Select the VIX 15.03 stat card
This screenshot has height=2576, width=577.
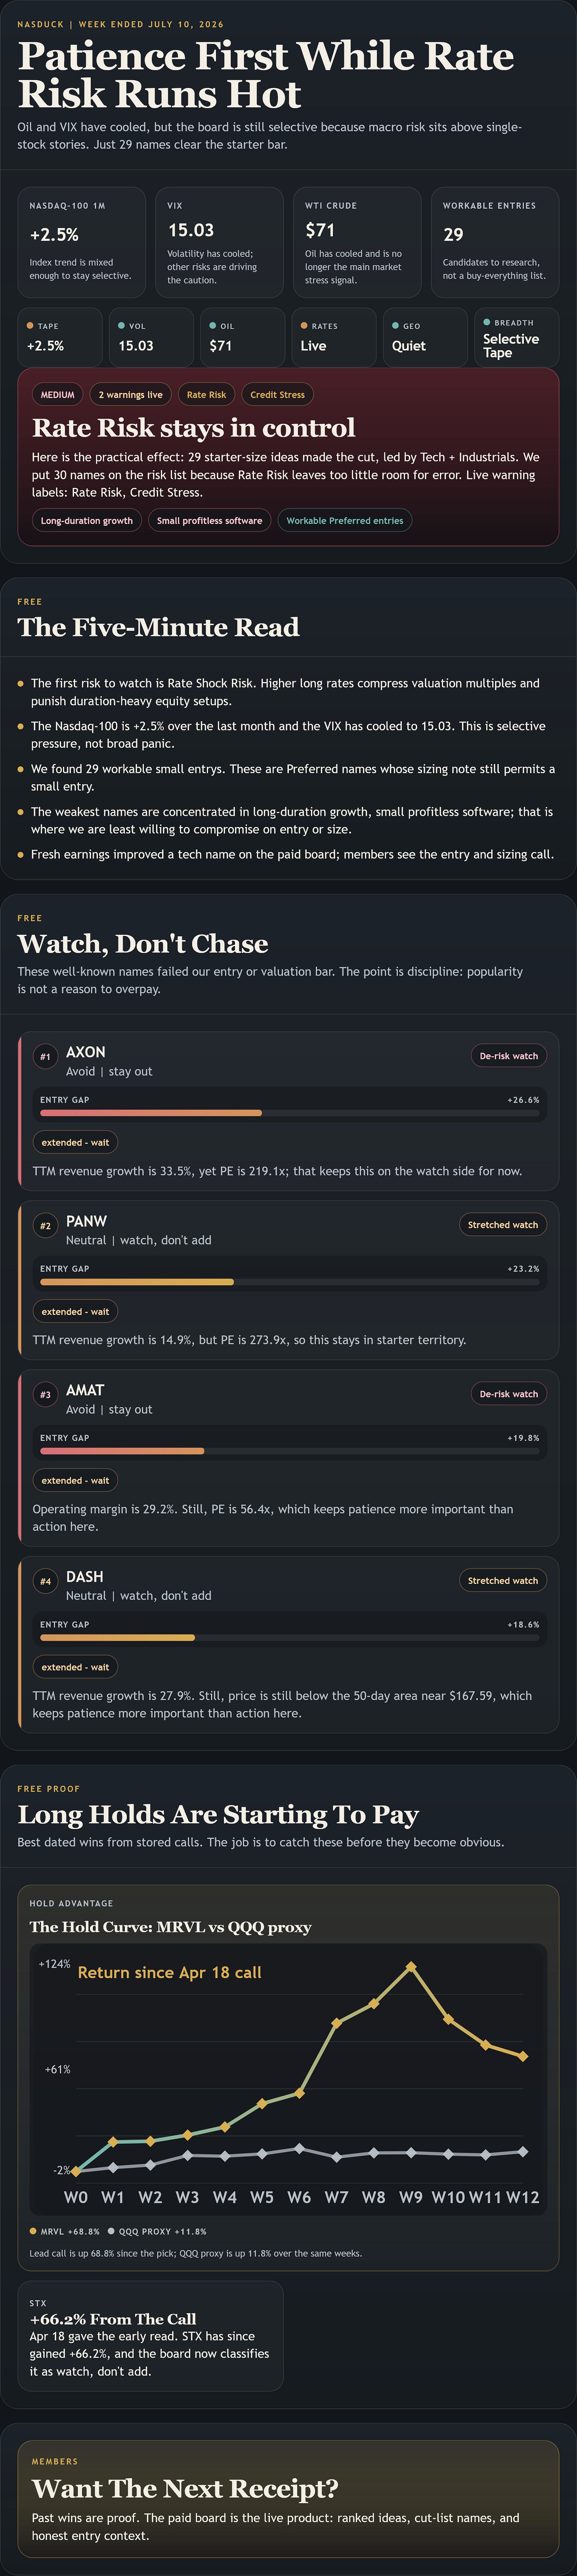tap(219, 242)
